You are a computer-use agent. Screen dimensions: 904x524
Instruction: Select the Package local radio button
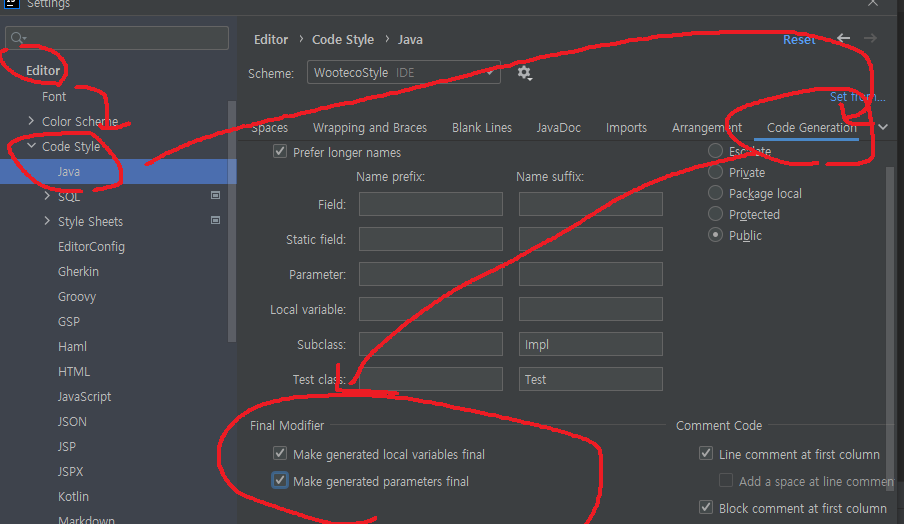pyautogui.click(x=715, y=193)
